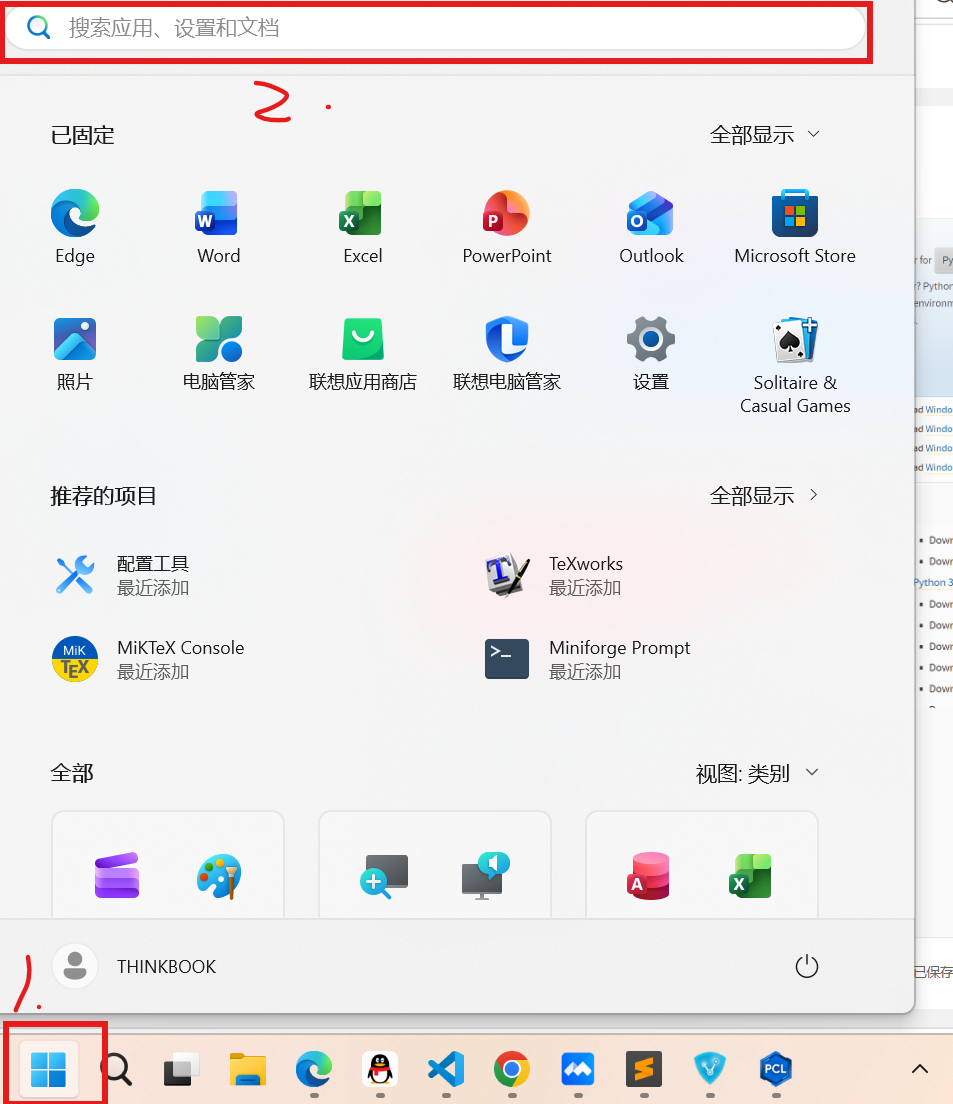Open the monitor-with-speaker icon in All section
The height and width of the screenshot is (1104, 953).
(x=486, y=876)
